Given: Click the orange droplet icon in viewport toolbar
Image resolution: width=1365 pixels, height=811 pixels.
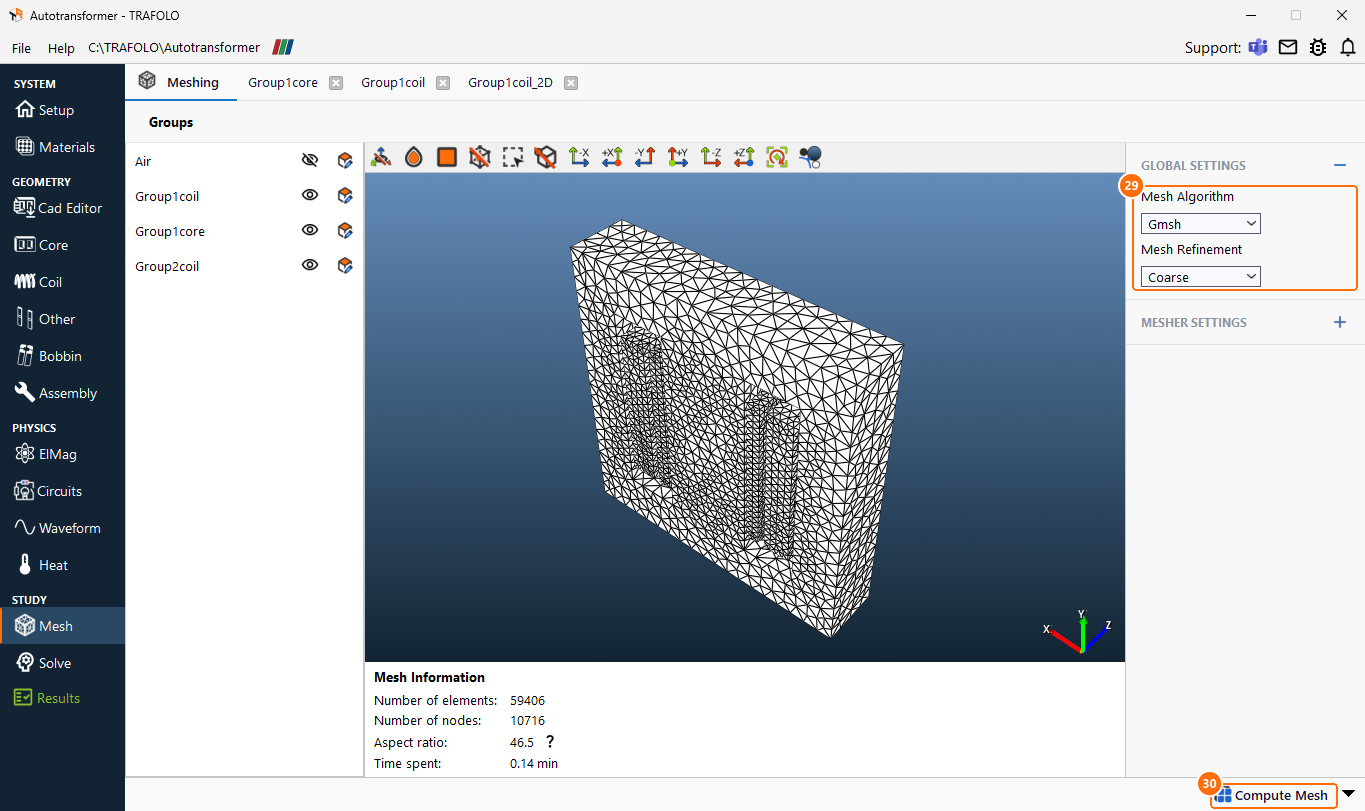Looking at the screenshot, I should tap(413, 157).
